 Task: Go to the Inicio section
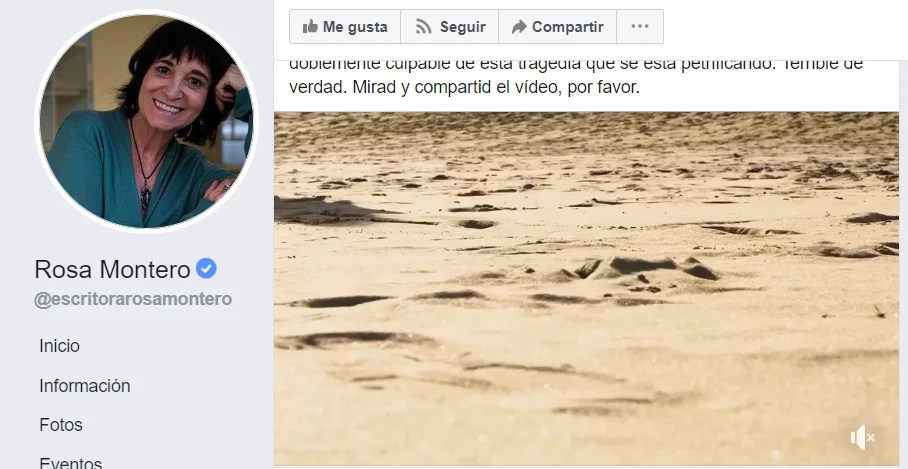click(60, 346)
